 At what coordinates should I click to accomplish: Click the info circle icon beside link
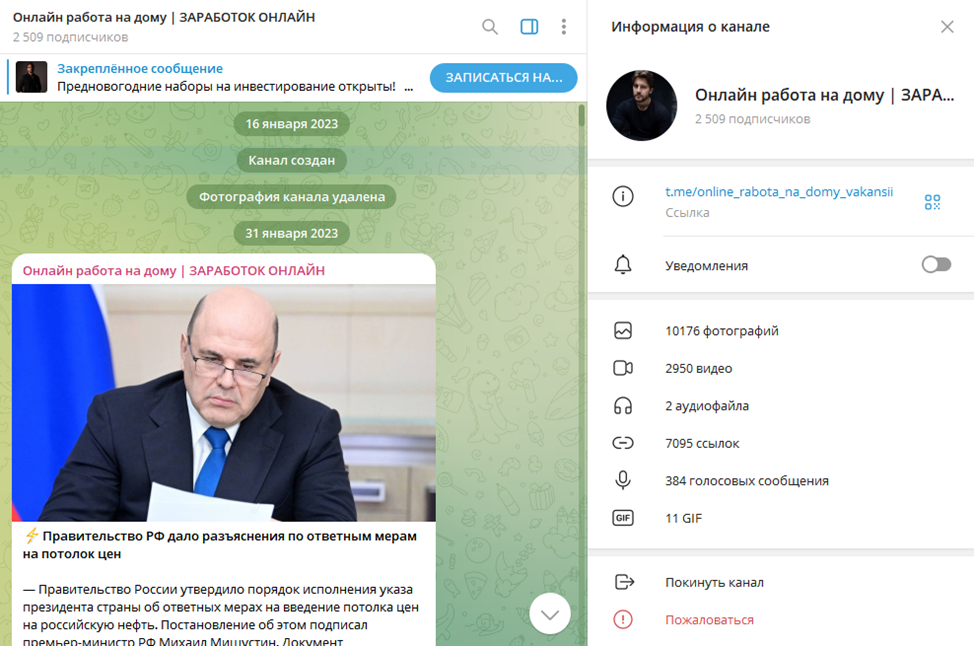(623, 196)
